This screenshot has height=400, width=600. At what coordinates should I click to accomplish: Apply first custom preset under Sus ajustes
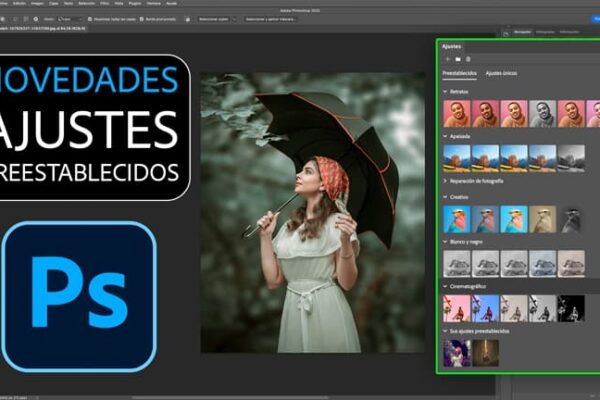(457, 353)
